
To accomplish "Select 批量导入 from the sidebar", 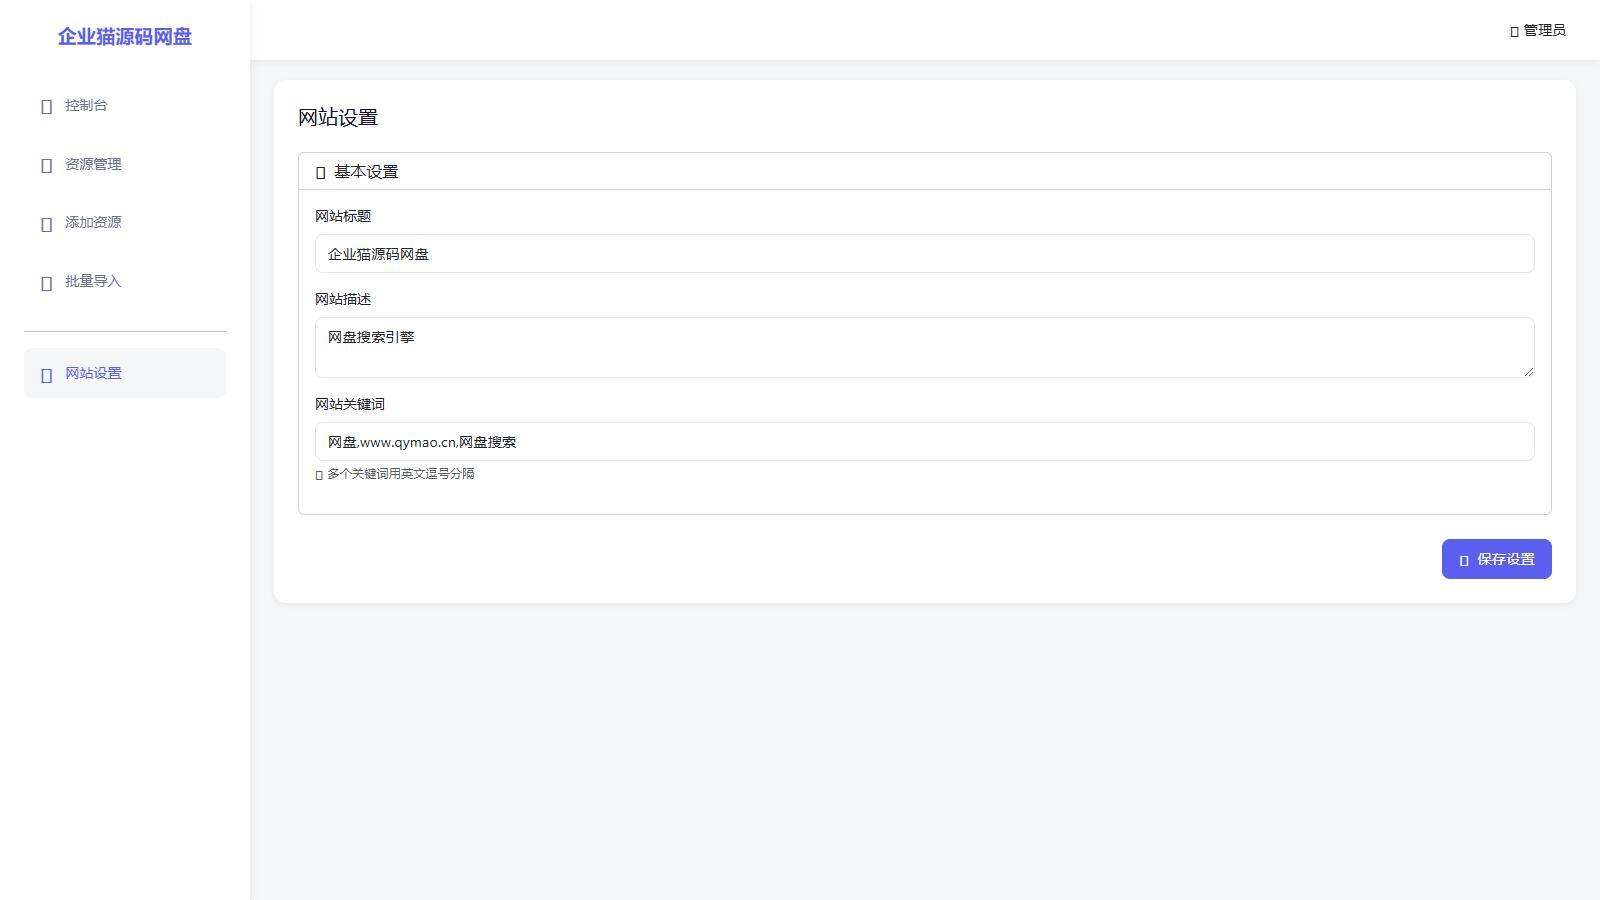I will click(x=125, y=281).
